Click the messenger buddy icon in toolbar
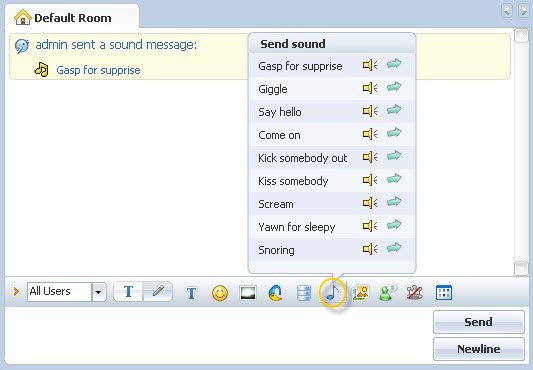 click(x=275, y=293)
